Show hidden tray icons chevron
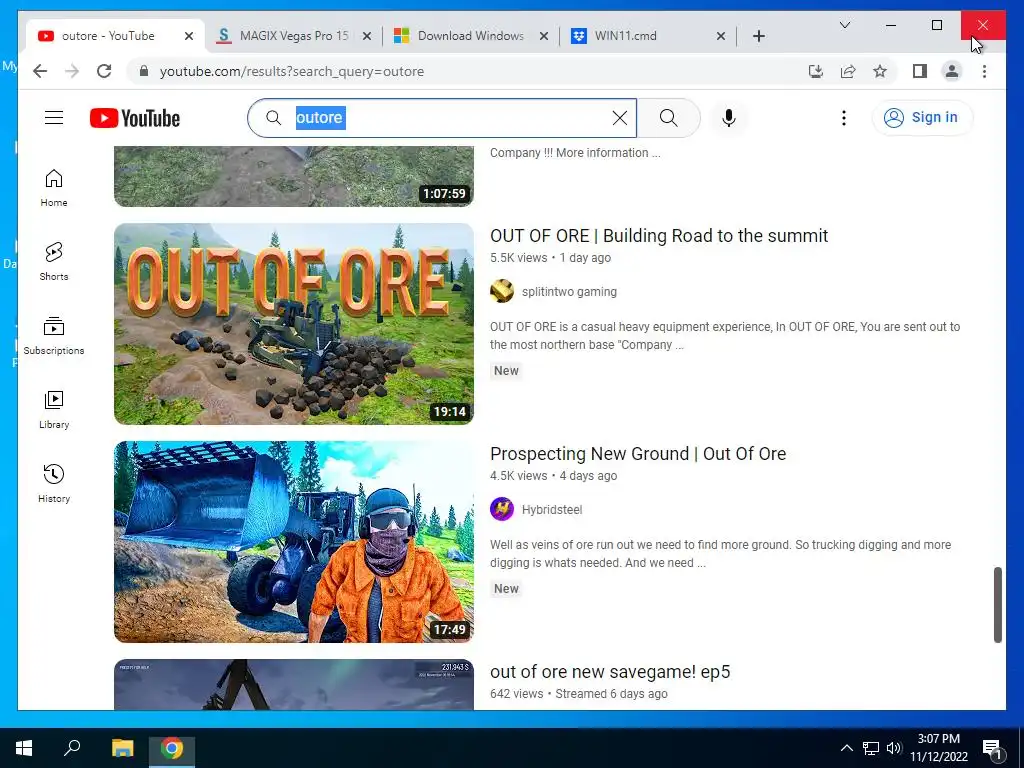The width and height of the screenshot is (1024, 768). click(846, 748)
